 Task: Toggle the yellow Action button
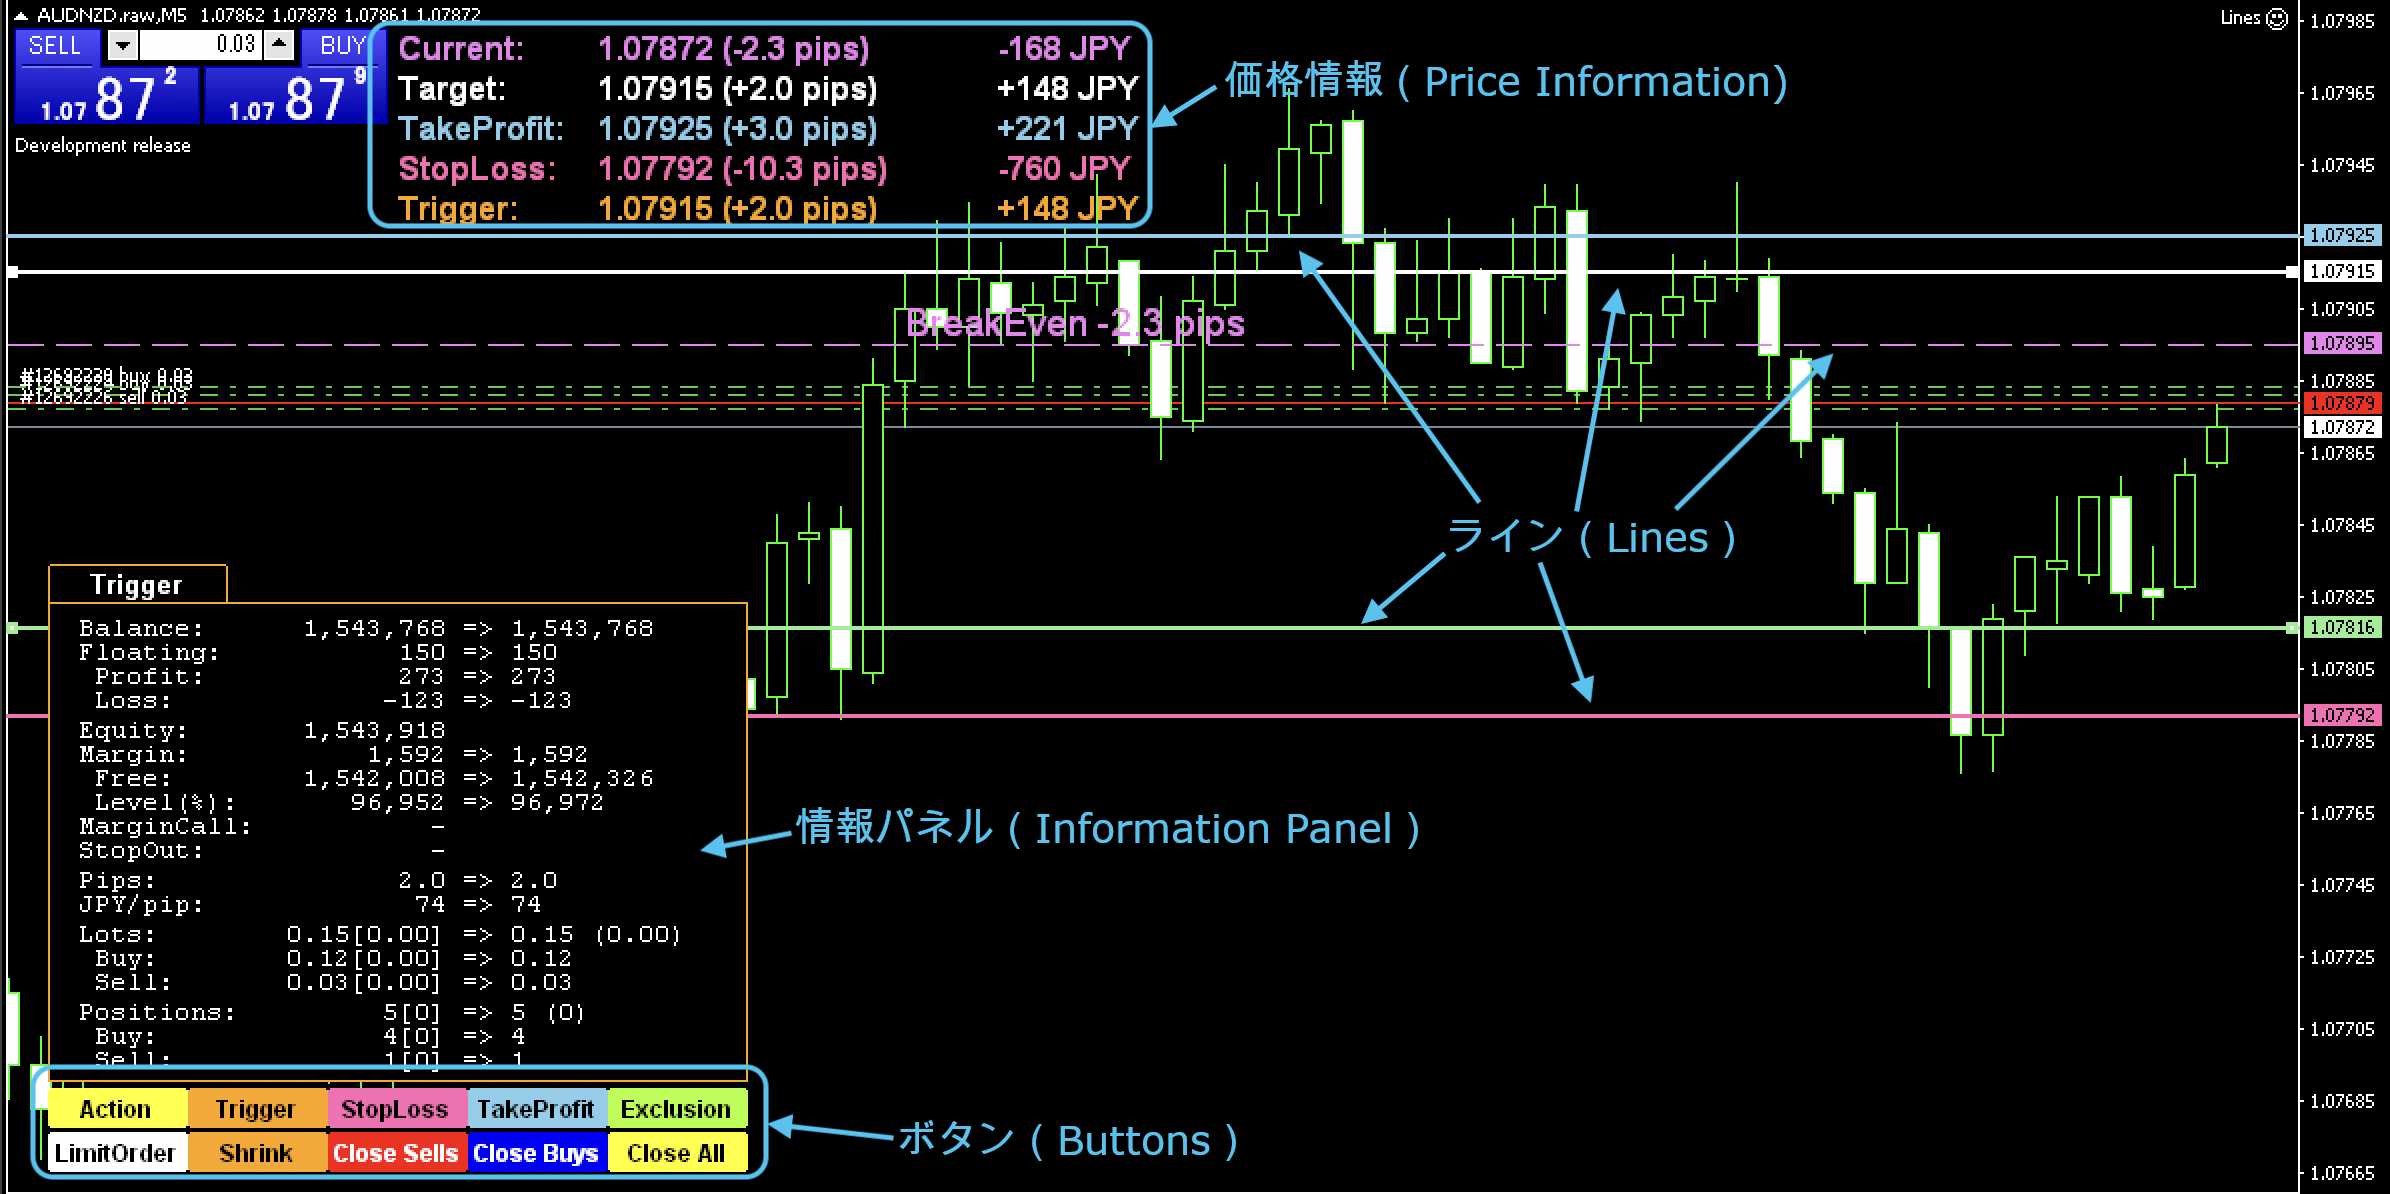[116, 1109]
